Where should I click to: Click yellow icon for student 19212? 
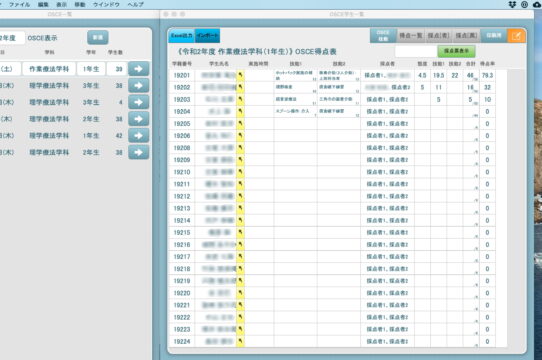(x=240, y=196)
